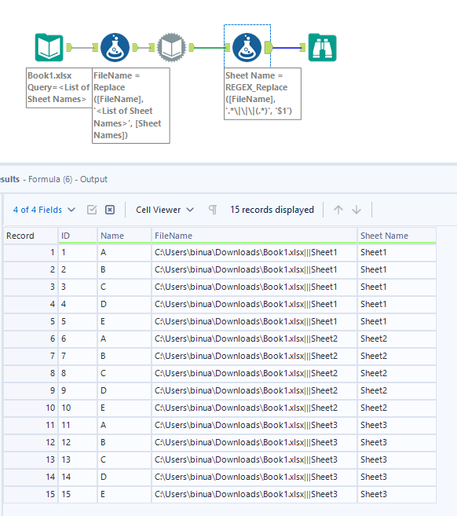Click Name cell A in record 11
The image size is (457, 516).
coord(124,425)
